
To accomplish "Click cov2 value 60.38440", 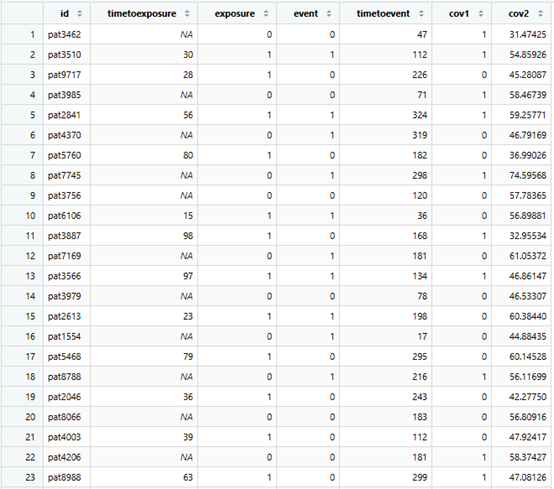I will [528, 317].
